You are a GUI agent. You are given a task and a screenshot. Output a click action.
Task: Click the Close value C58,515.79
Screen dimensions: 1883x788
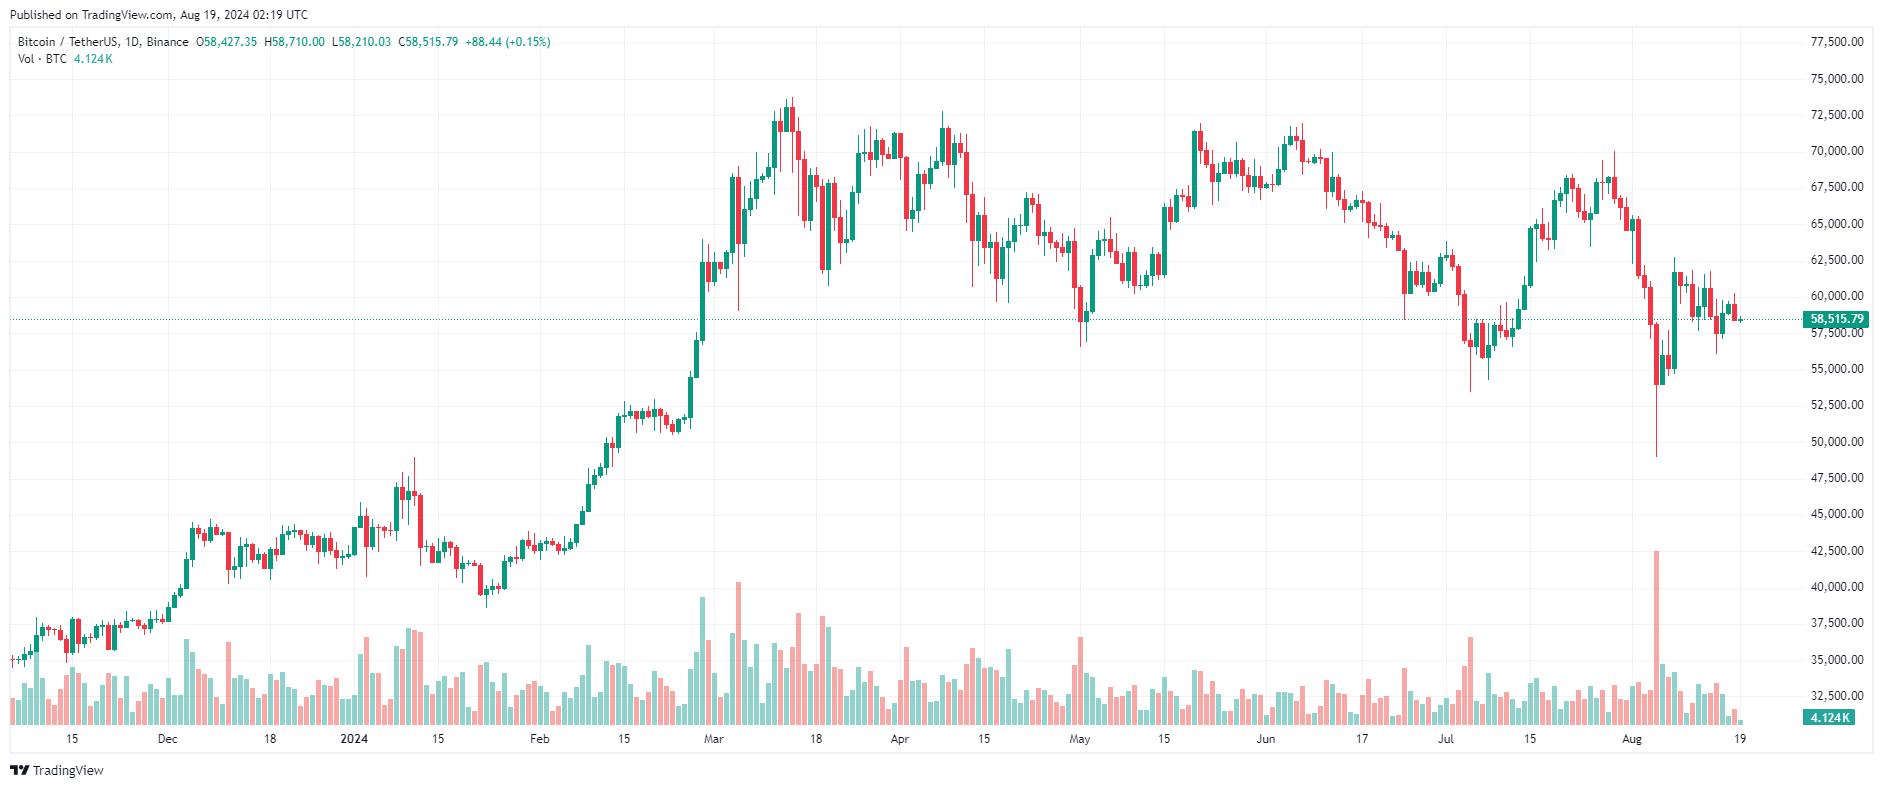pyautogui.click(x=429, y=42)
